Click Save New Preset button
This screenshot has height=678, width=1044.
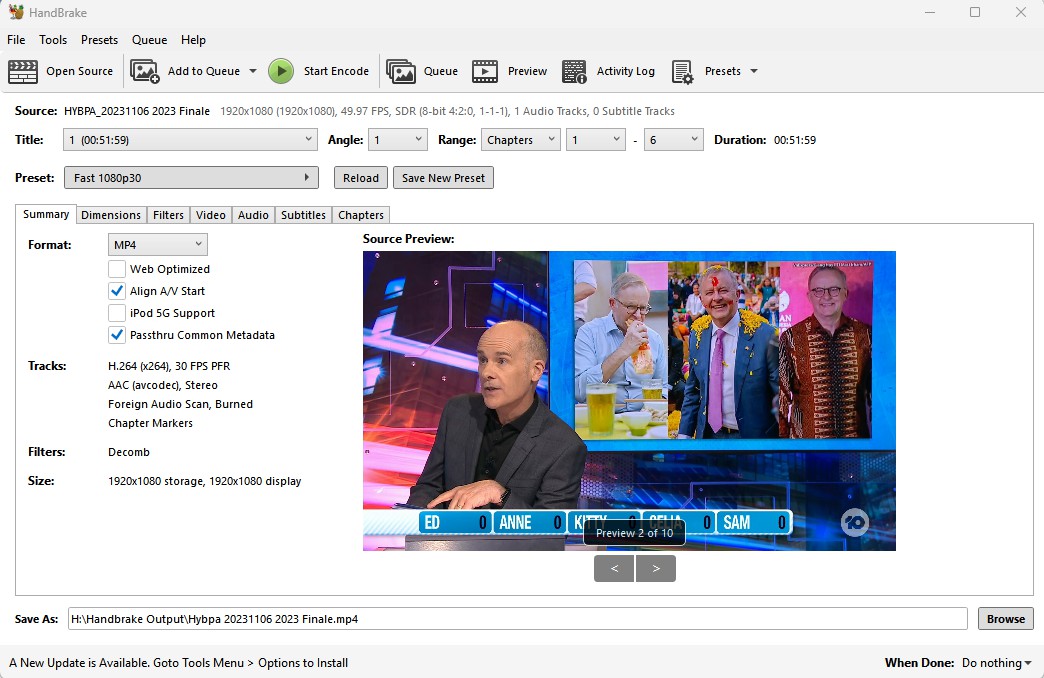(x=443, y=178)
